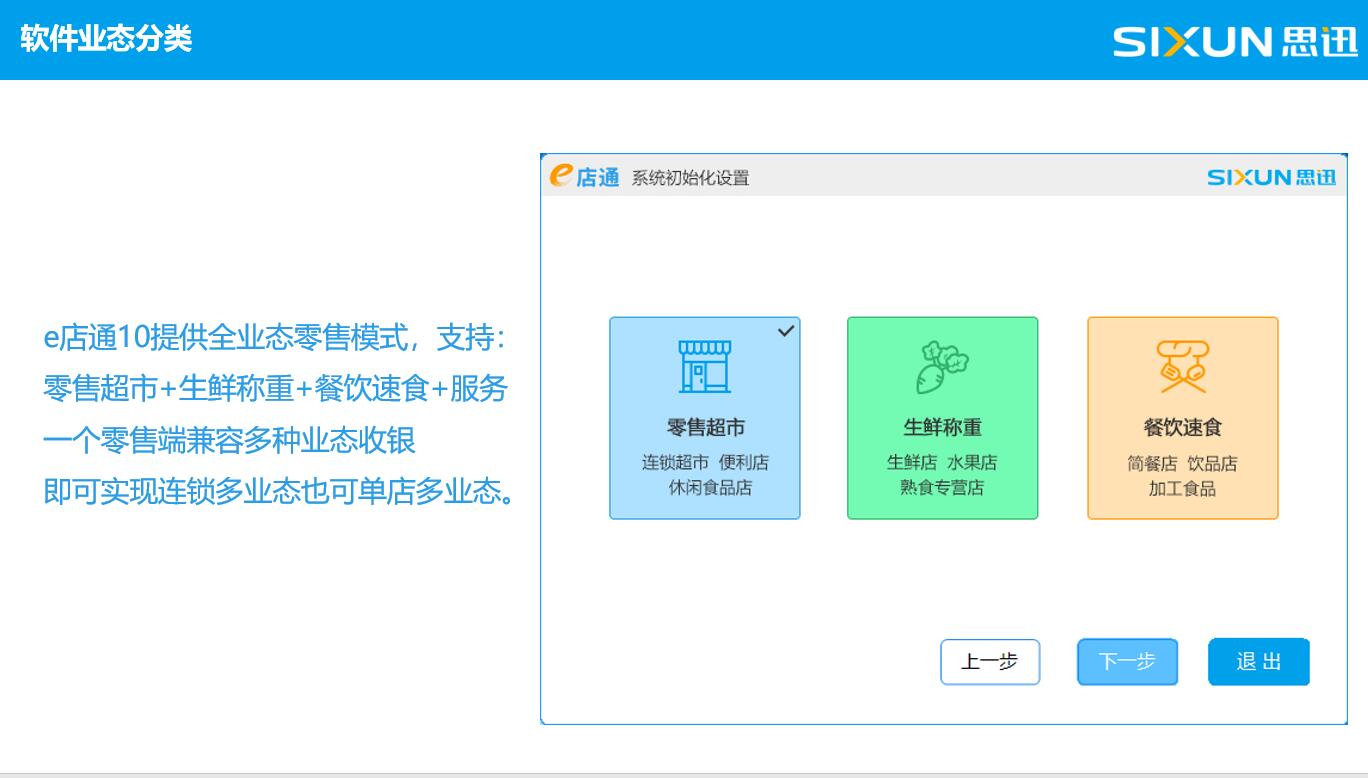This screenshot has height=778, width=1368.
Task: Click the 软件业态分类 slide heading
Action: [x=105, y=40]
